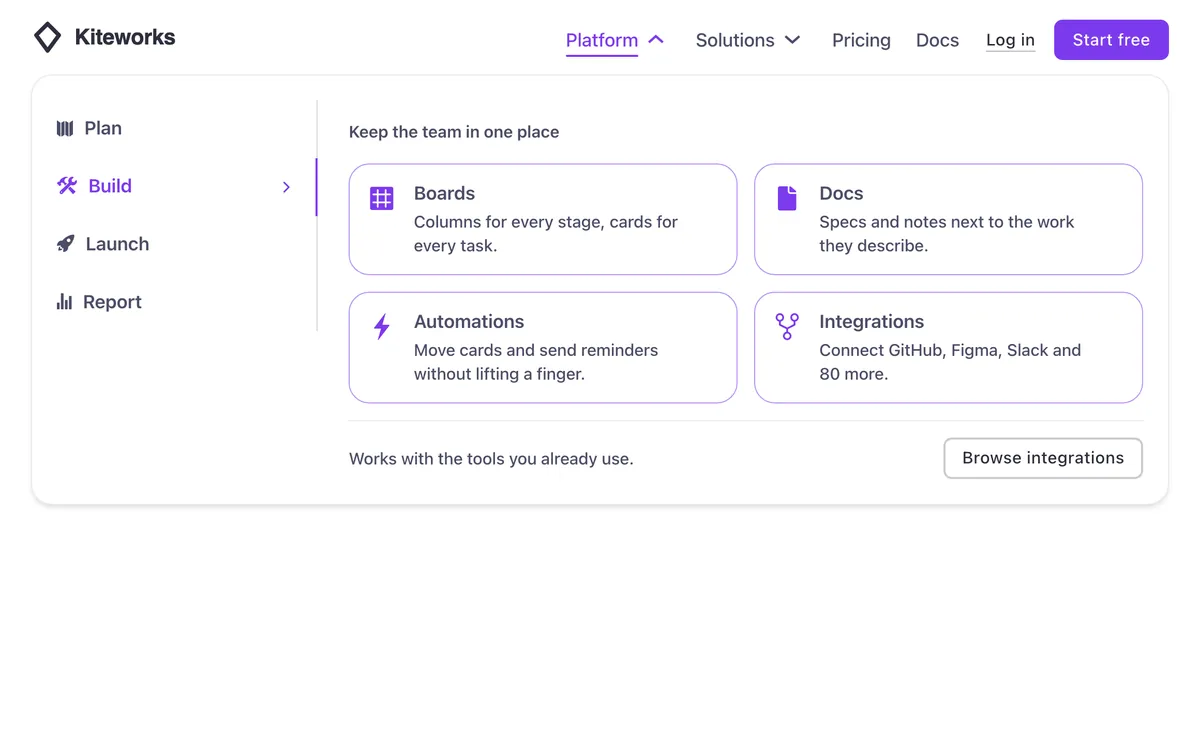1200x750 pixels.
Task: Click the chevron beside Build
Action: [286, 187]
